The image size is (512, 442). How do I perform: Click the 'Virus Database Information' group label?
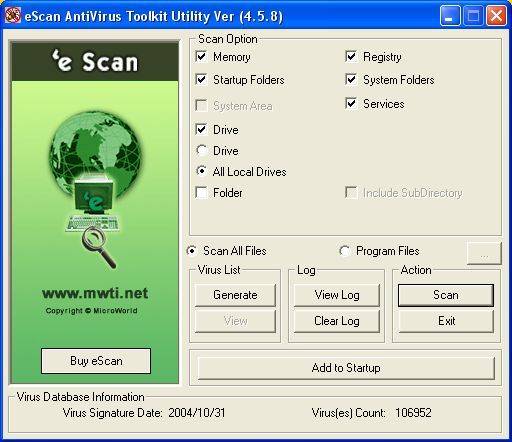(x=81, y=397)
